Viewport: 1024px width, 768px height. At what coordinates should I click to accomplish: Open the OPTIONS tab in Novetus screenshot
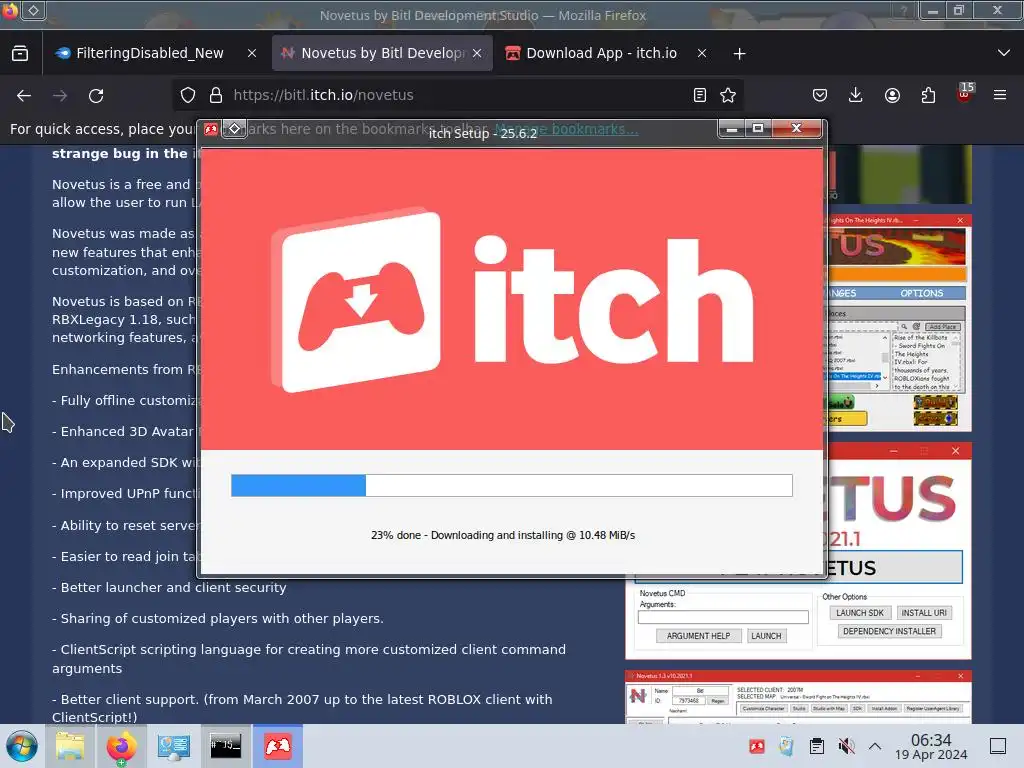point(921,293)
